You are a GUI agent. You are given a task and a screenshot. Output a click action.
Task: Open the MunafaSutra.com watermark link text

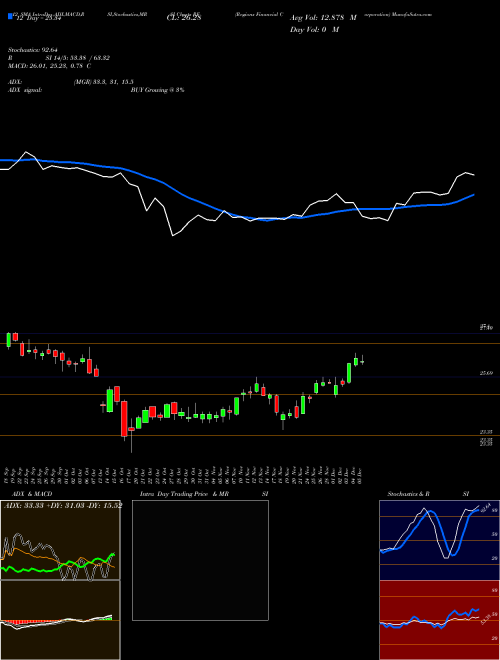click(x=411, y=14)
